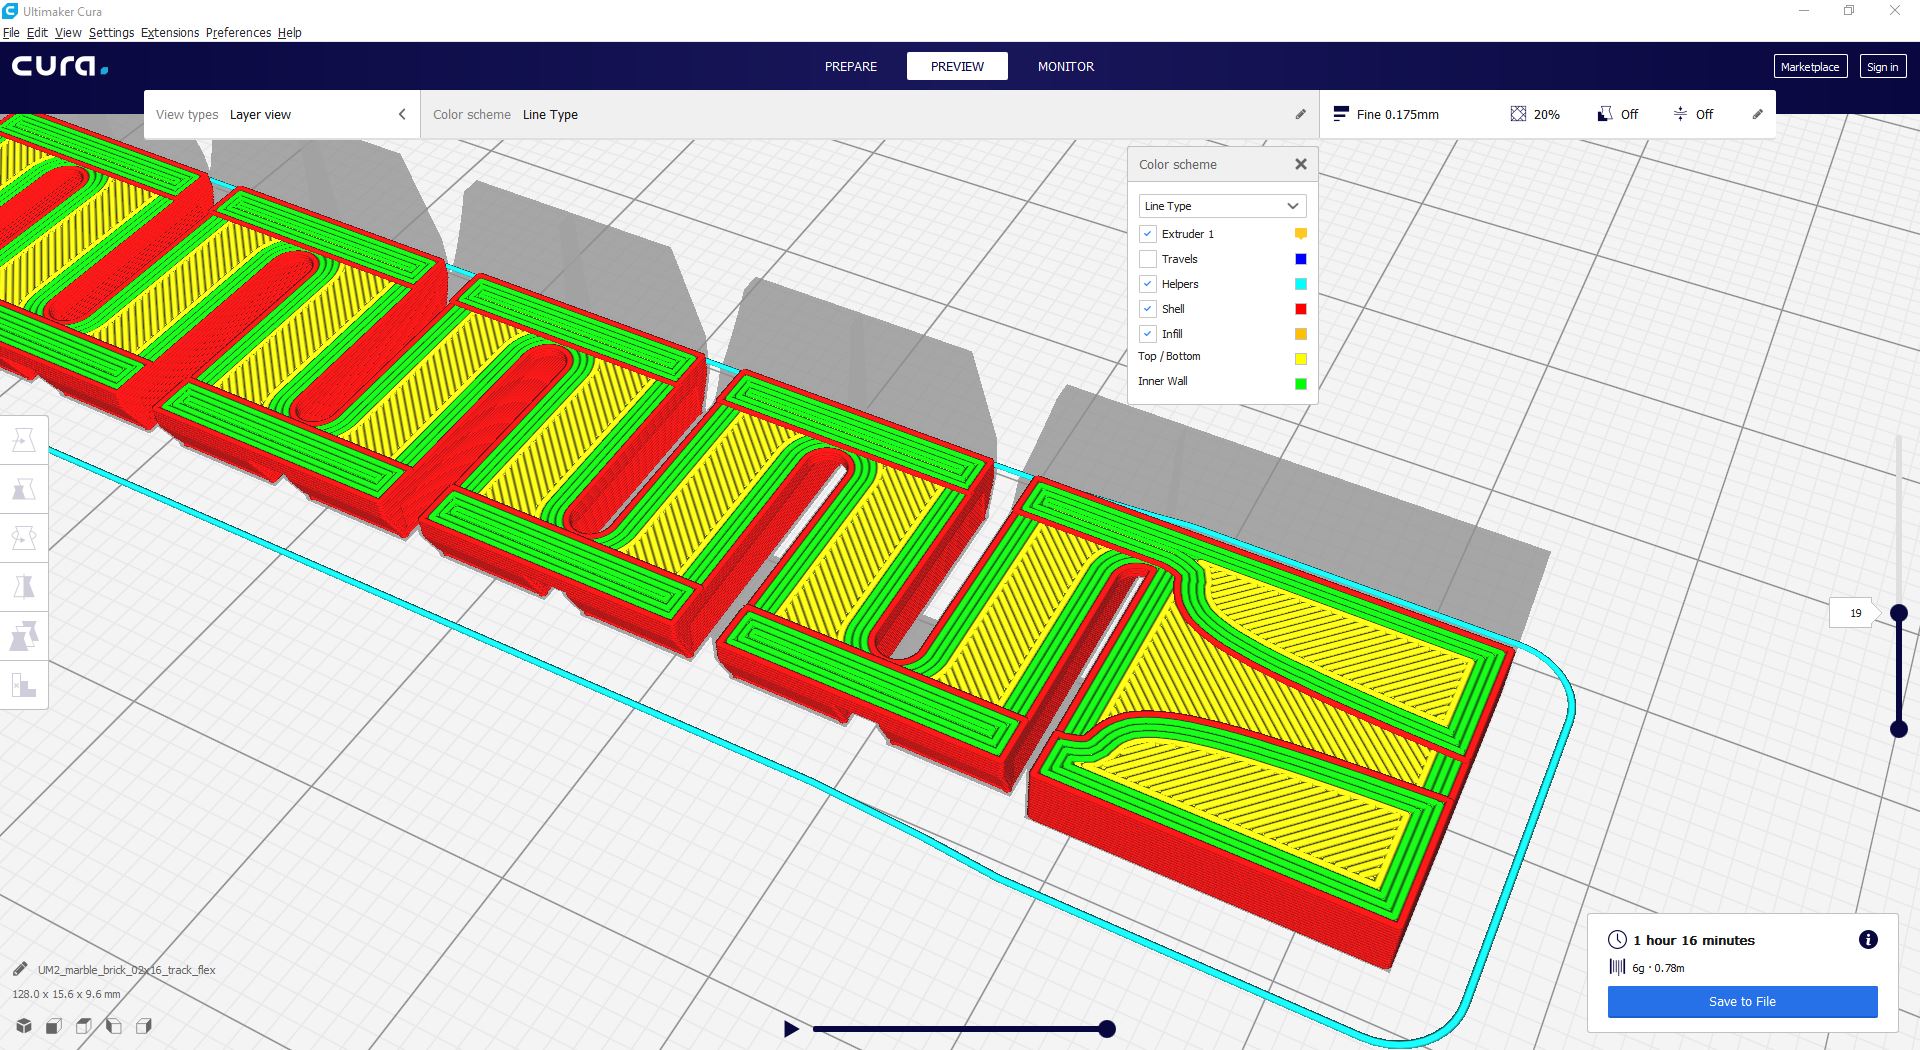Click the upper layer slider handle
This screenshot has height=1050, width=1920.
(1898, 613)
